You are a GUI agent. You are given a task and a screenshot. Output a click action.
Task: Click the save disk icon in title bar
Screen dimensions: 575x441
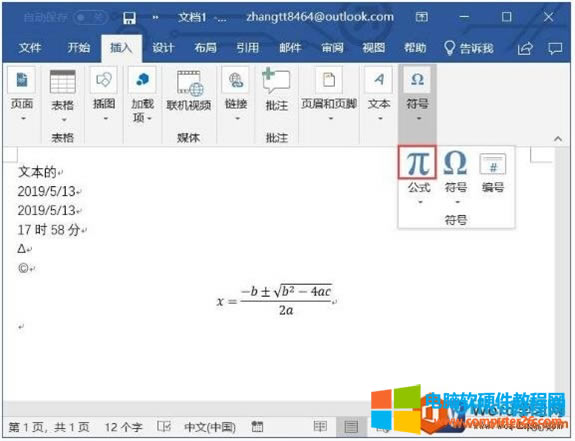pyautogui.click(x=129, y=18)
